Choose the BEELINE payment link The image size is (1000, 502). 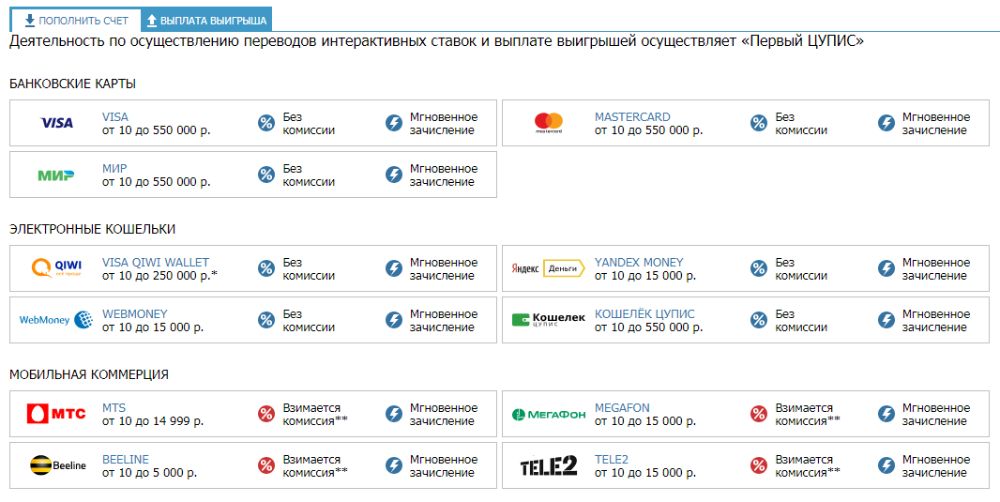pyautogui.click(x=125, y=460)
